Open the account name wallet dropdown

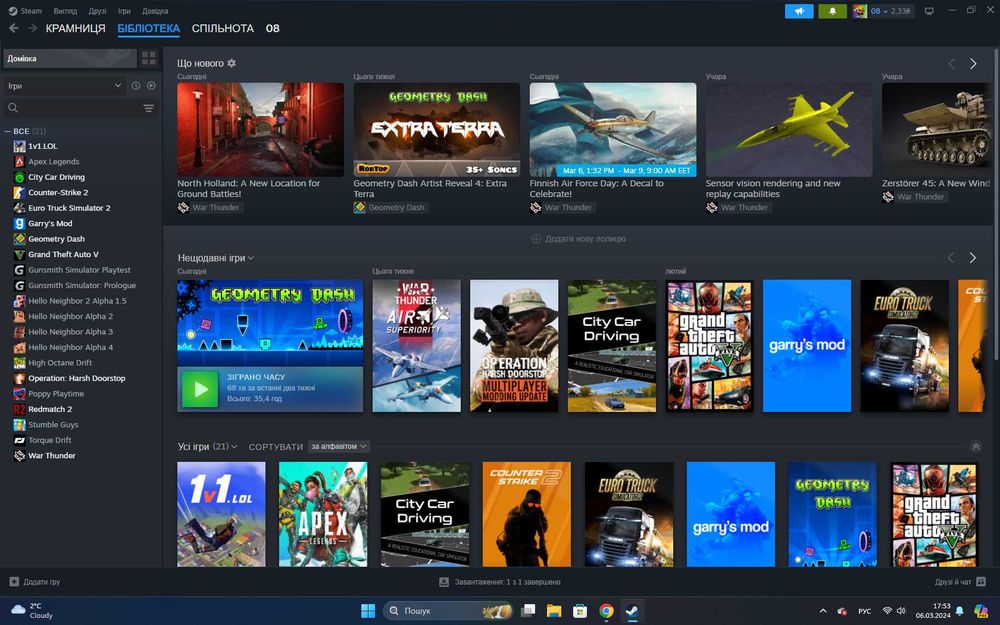tap(890, 11)
